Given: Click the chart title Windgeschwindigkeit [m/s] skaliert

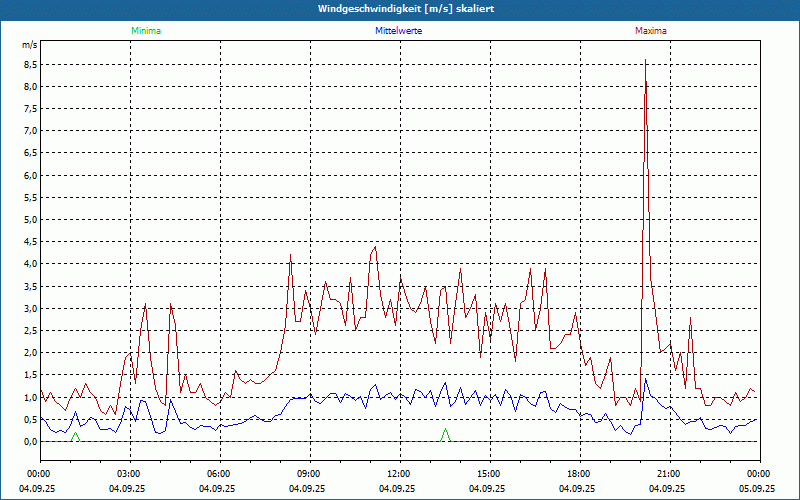Looking at the screenshot, I should (406, 9).
